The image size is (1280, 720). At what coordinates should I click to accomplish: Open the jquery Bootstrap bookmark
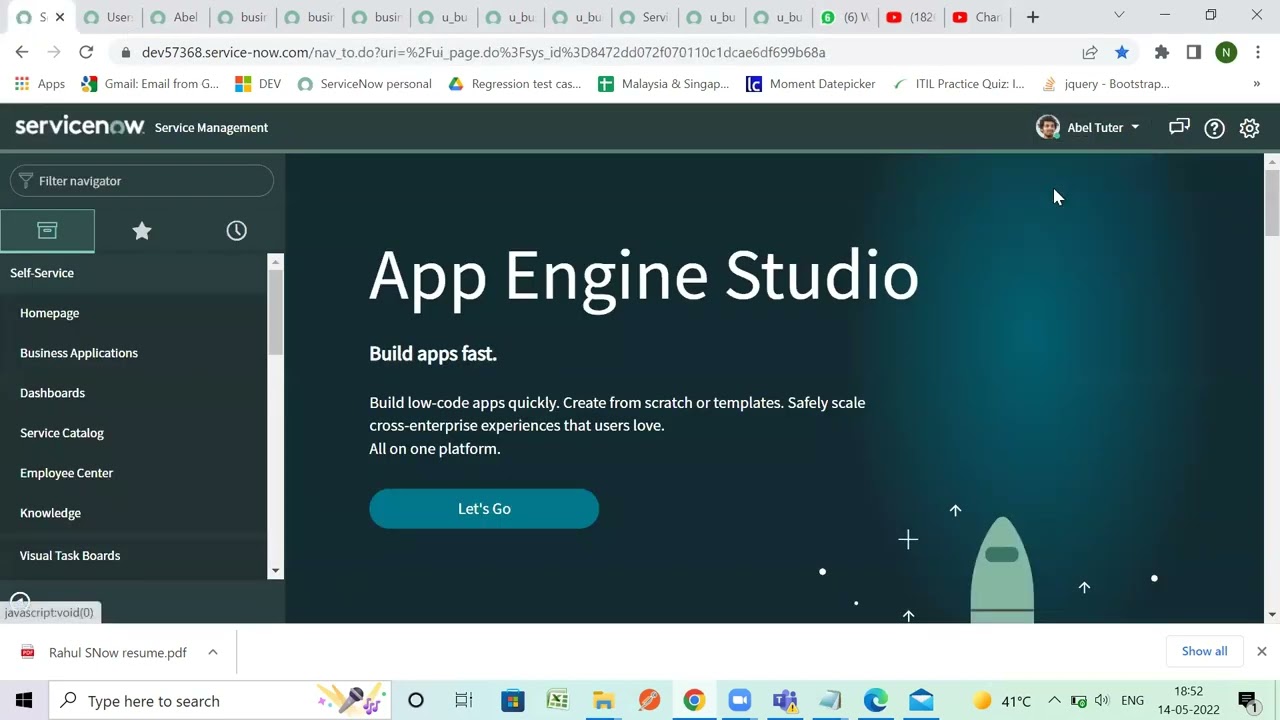1105,84
